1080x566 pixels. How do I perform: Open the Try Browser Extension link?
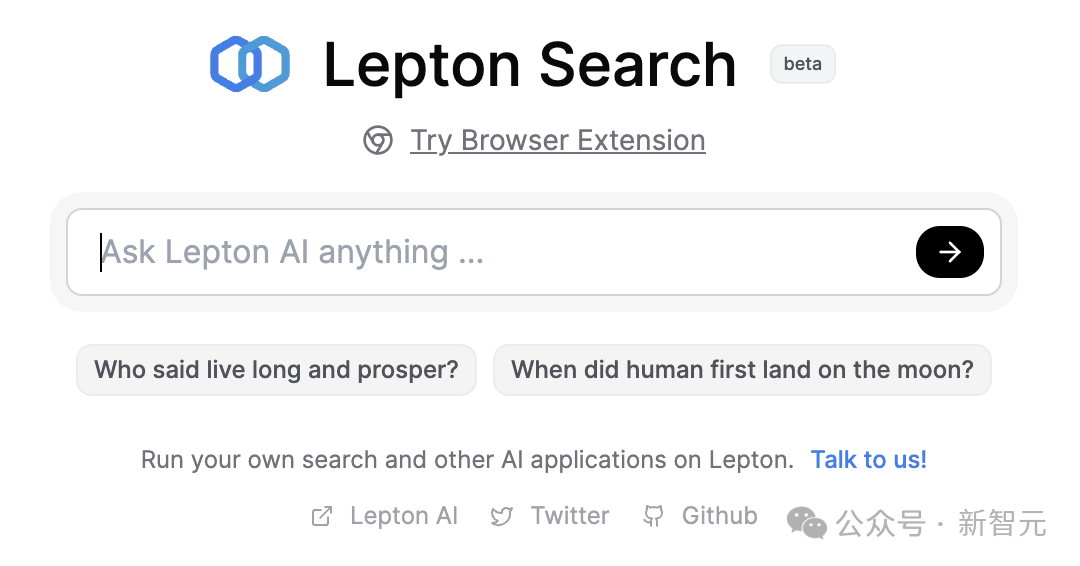(557, 141)
